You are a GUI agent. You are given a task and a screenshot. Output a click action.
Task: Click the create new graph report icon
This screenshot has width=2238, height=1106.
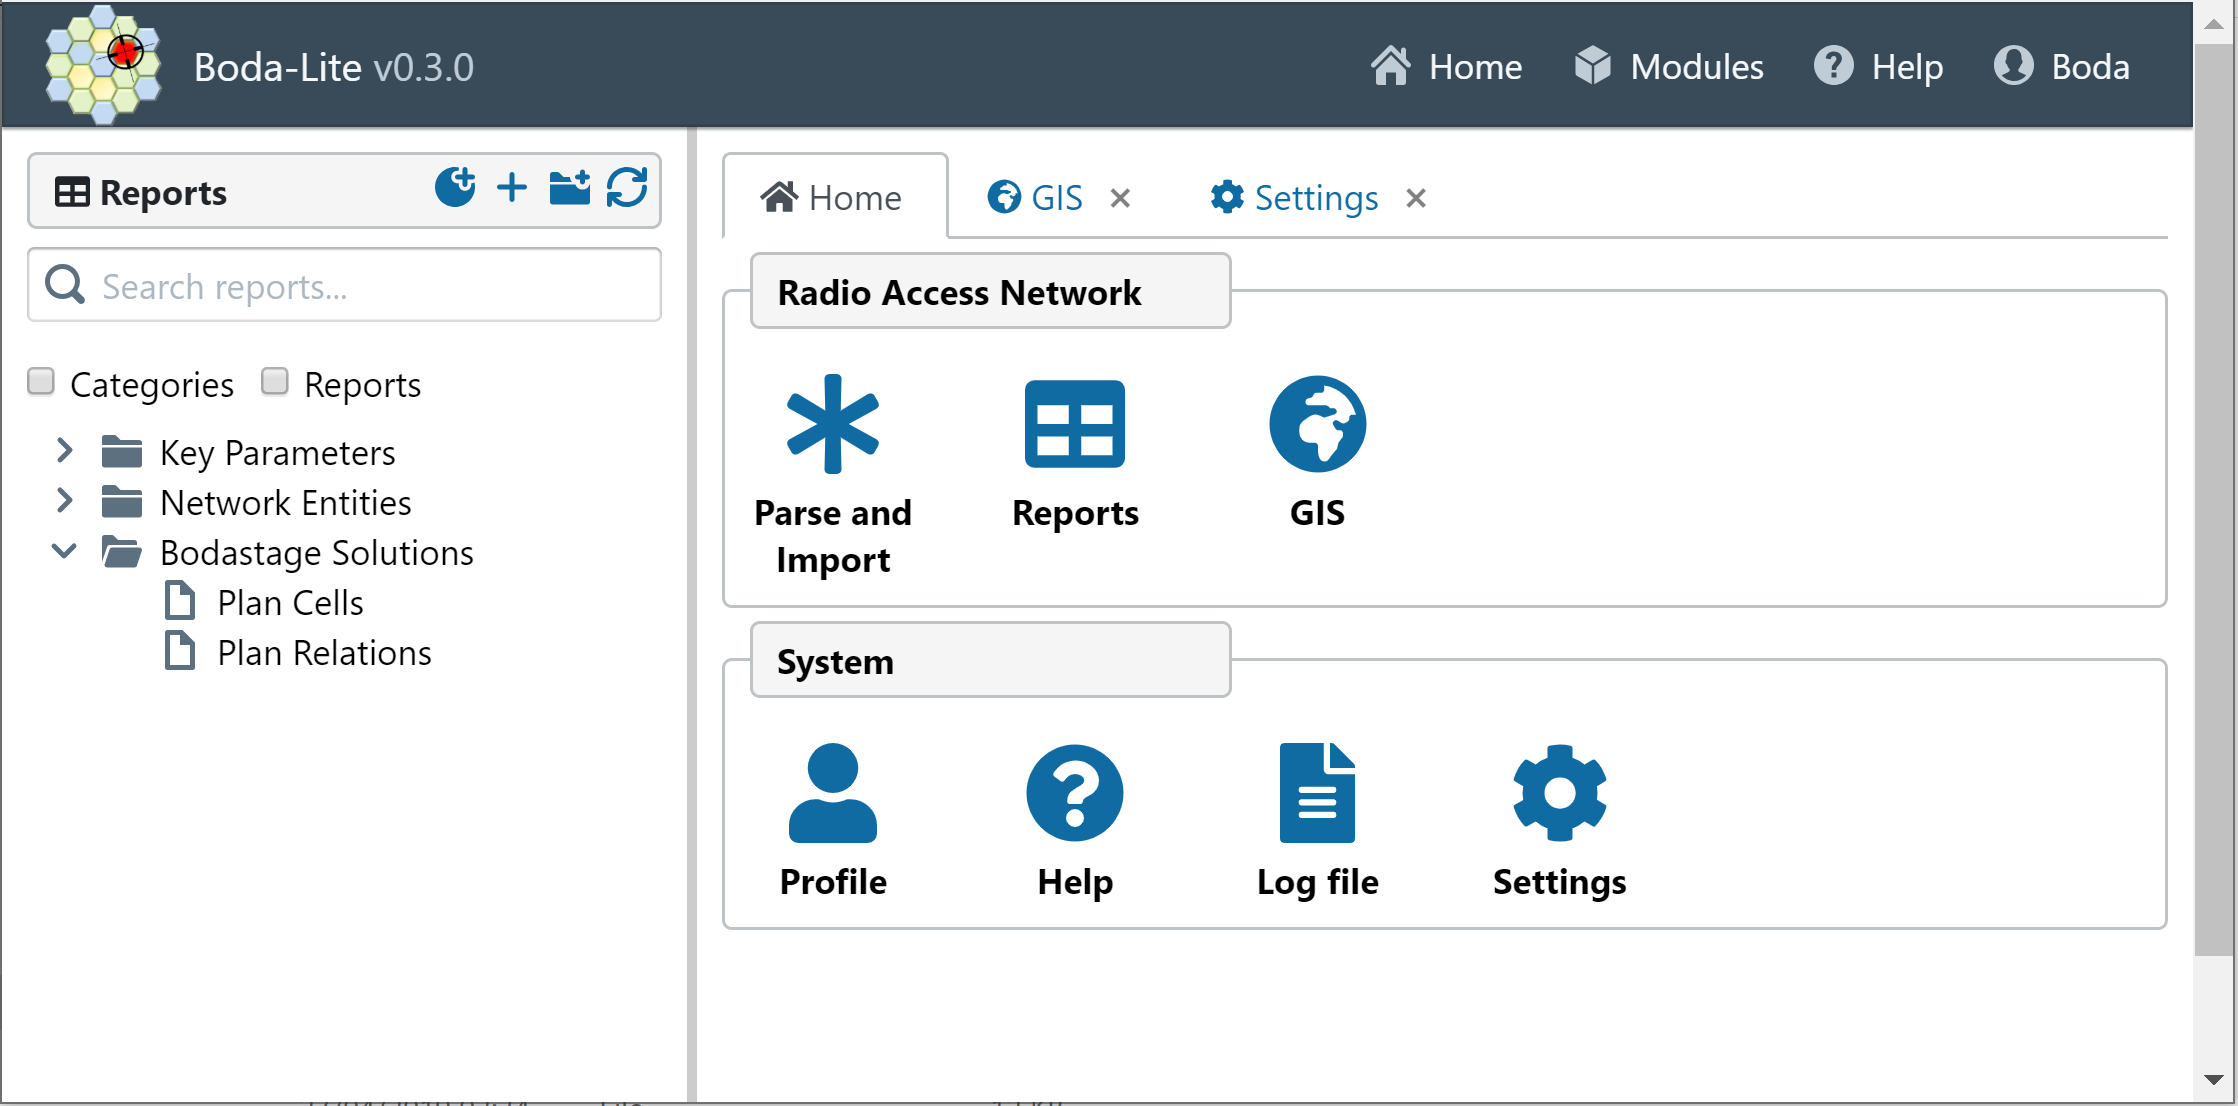(x=456, y=188)
